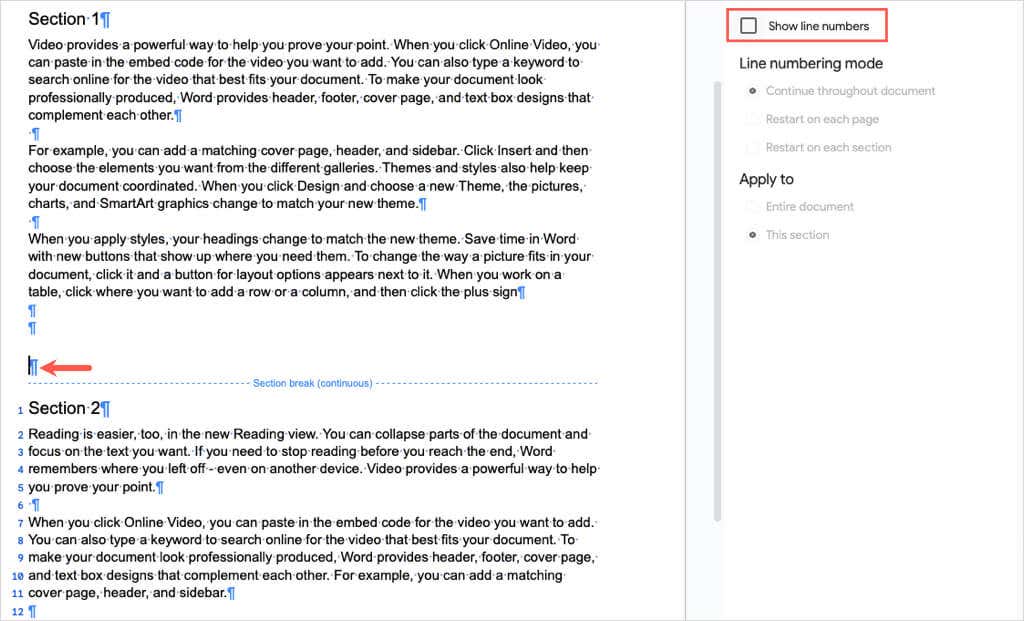Screen dimensions: 1024x621
Task: Click the pilcrow after "Section 2" heading
Action: pyautogui.click(x=105, y=408)
